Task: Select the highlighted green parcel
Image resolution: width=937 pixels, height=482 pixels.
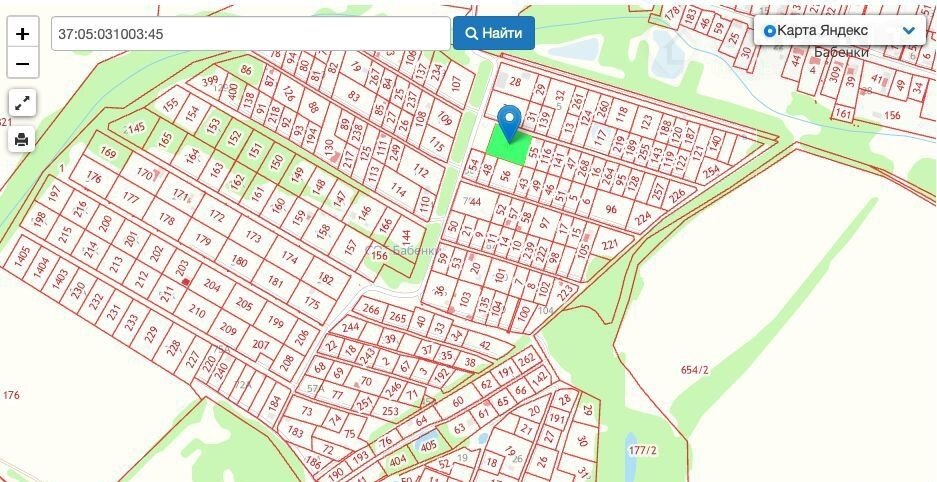Action: point(509,146)
